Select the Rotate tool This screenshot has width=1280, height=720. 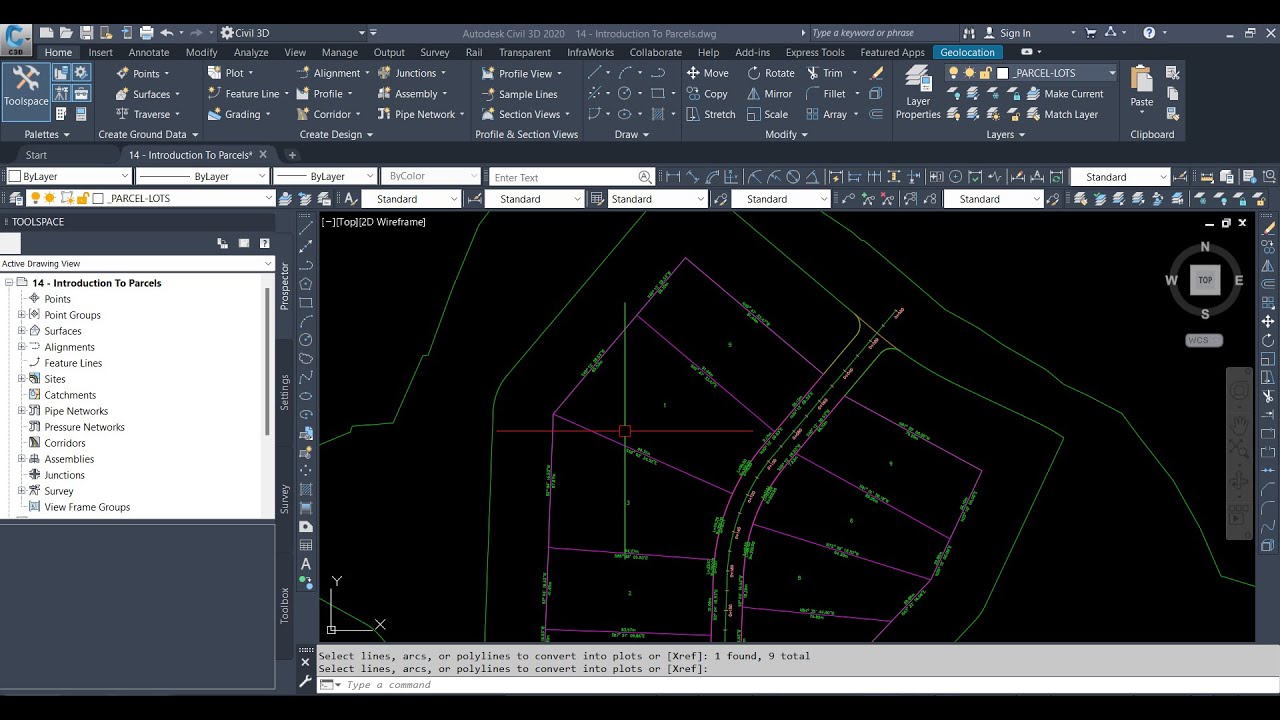tap(770, 73)
